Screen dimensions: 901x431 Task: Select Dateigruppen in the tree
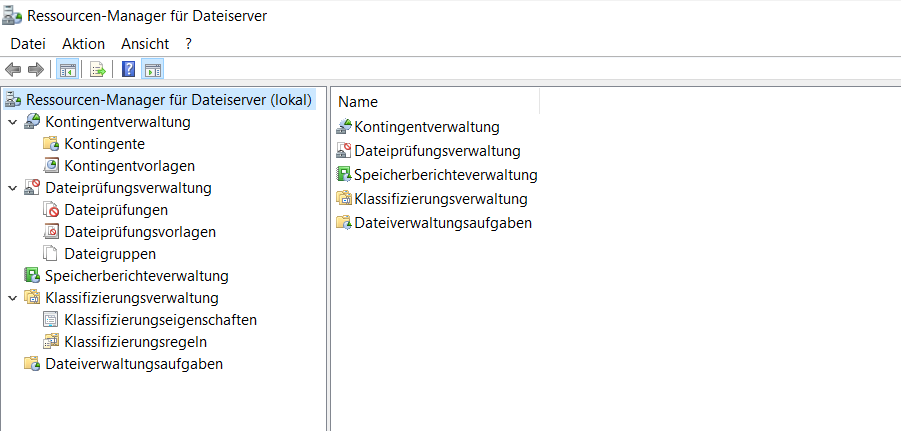(109, 254)
